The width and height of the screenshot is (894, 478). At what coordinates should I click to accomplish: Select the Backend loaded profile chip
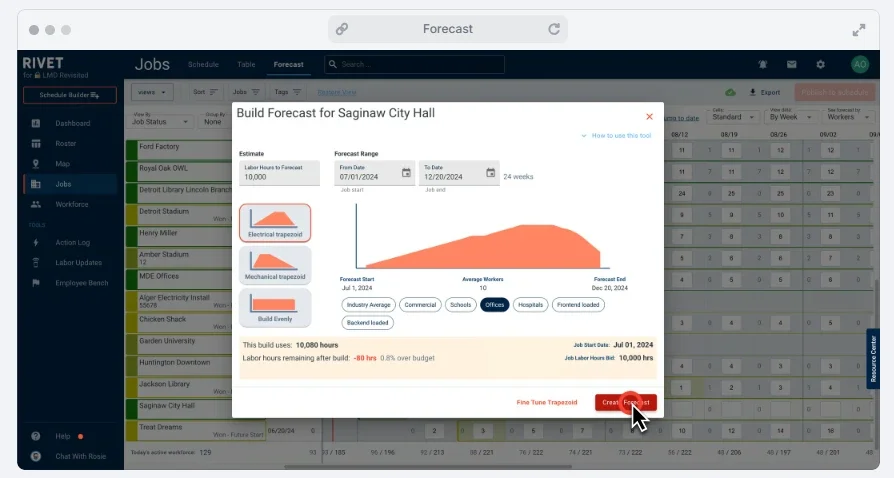coord(367,323)
